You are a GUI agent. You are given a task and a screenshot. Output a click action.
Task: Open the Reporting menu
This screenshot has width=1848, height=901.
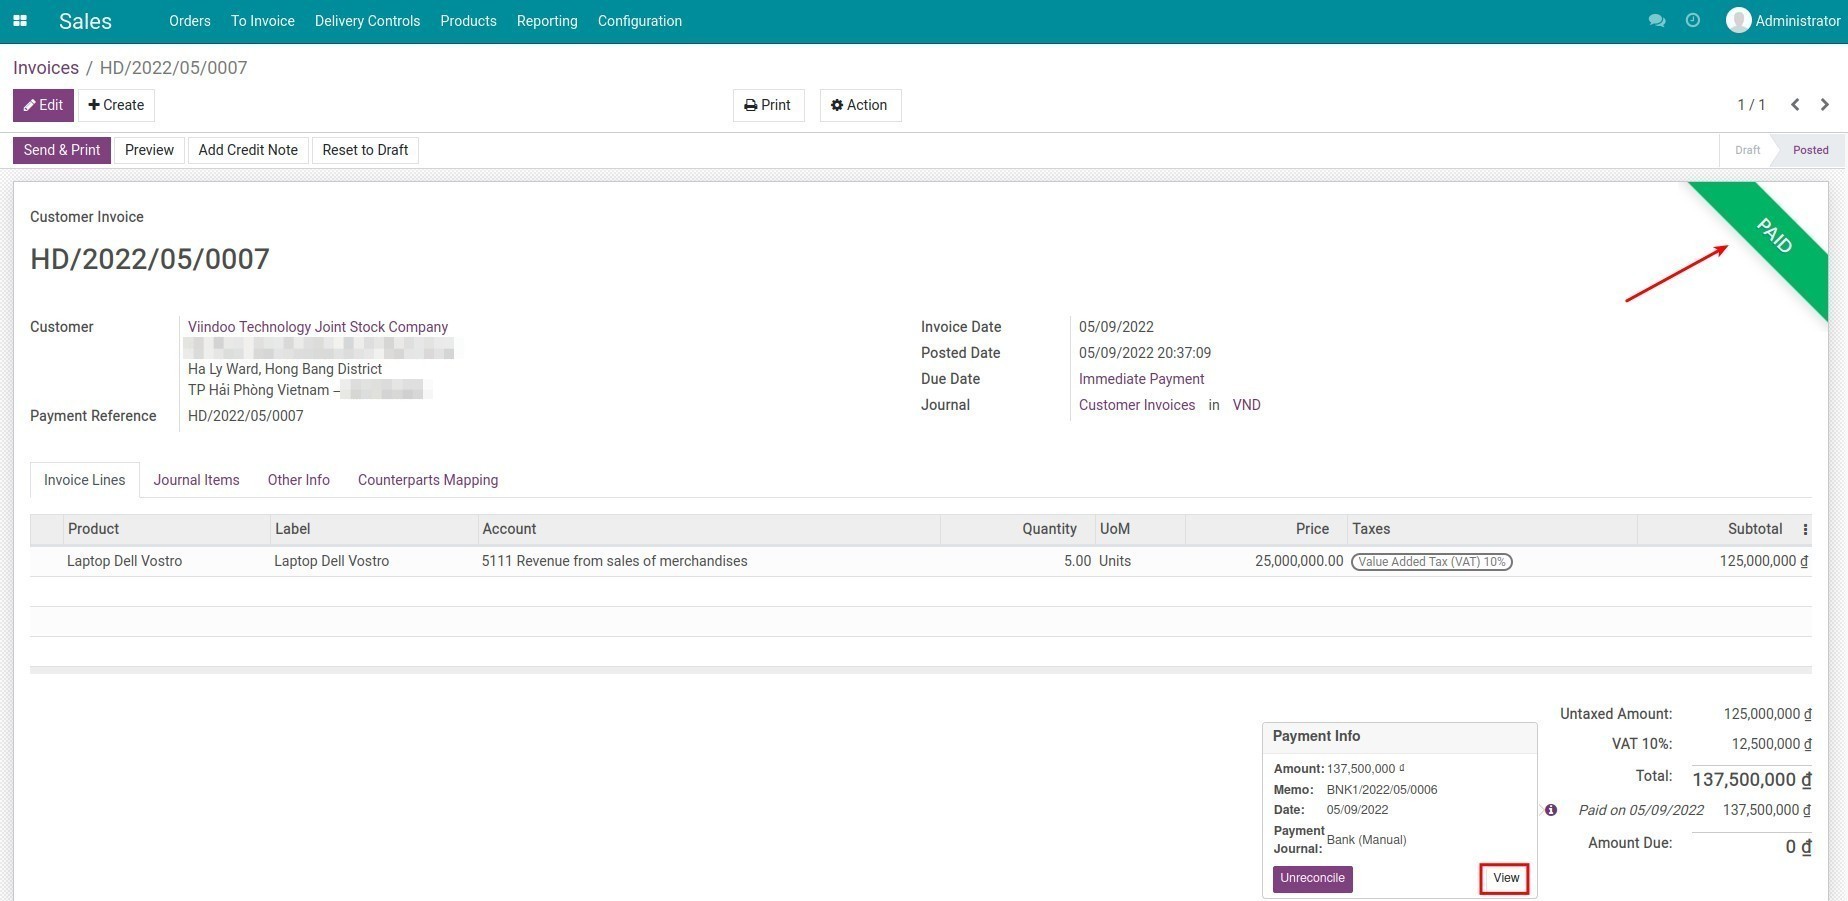click(x=547, y=21)
